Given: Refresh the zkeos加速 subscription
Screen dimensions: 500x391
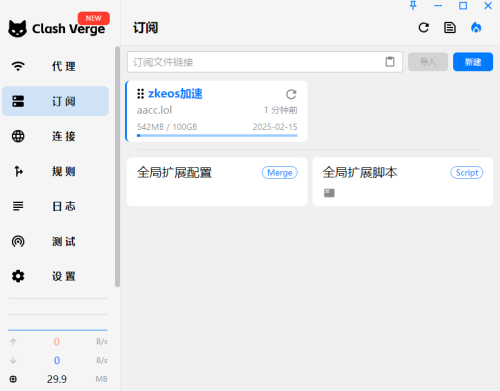Looking at the screenshot, I should point(291,94).
